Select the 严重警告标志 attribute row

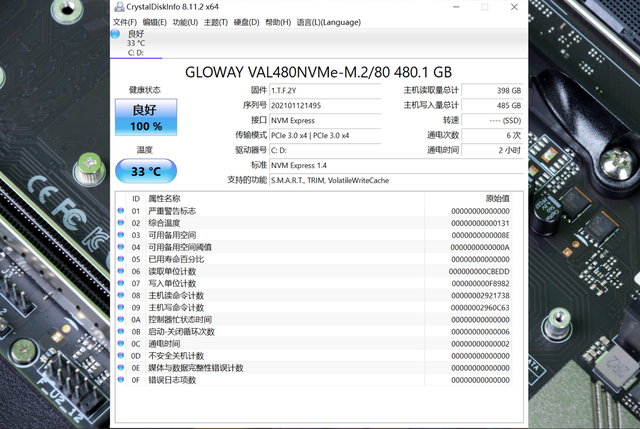pos(314,211)
